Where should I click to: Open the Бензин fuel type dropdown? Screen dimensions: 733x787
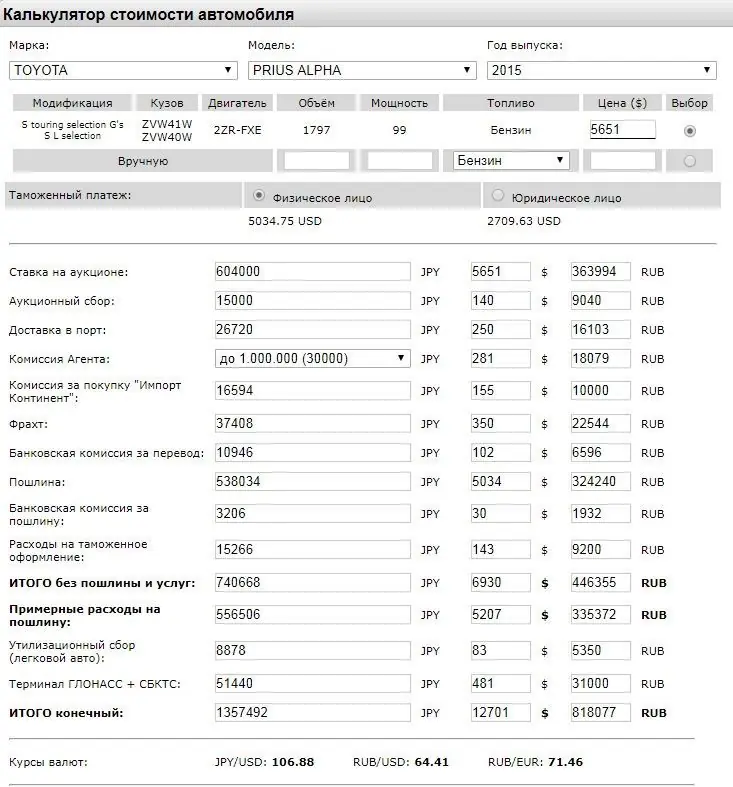pos(511,161)
